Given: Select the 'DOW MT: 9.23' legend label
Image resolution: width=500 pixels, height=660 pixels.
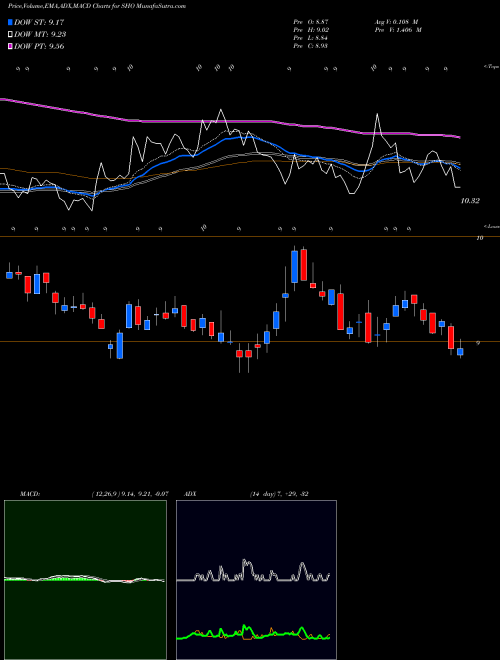Looking at the screenshot, I should (40, 35).
